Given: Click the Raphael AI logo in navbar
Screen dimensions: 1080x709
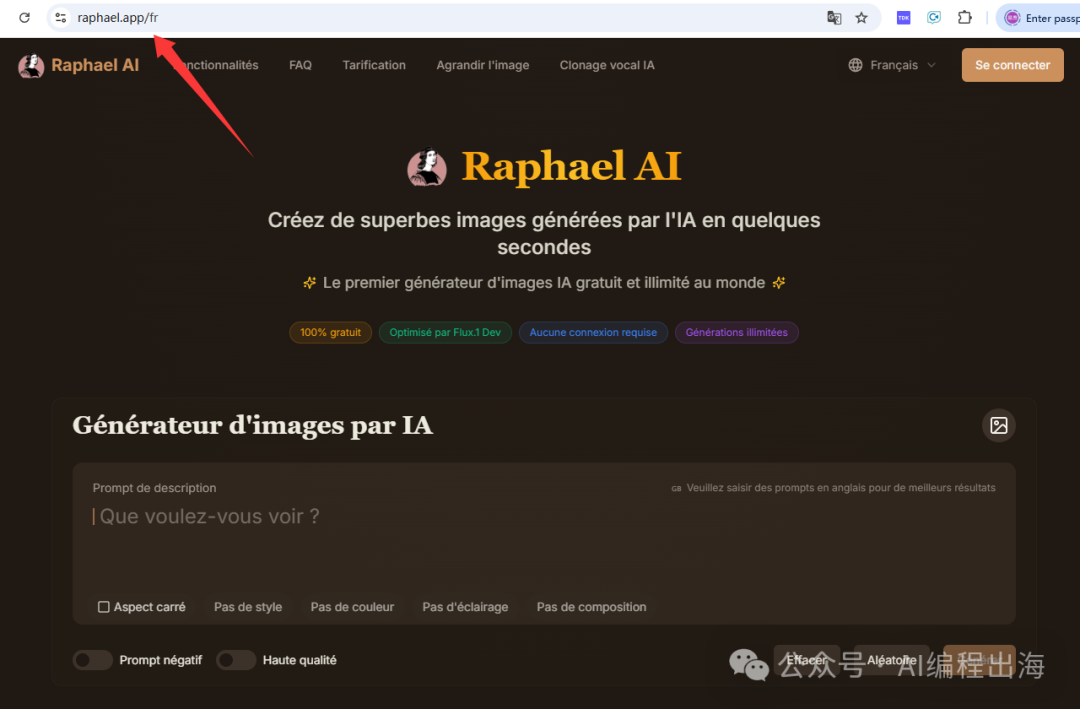Looking at the screenshot, I should [79, 66].
